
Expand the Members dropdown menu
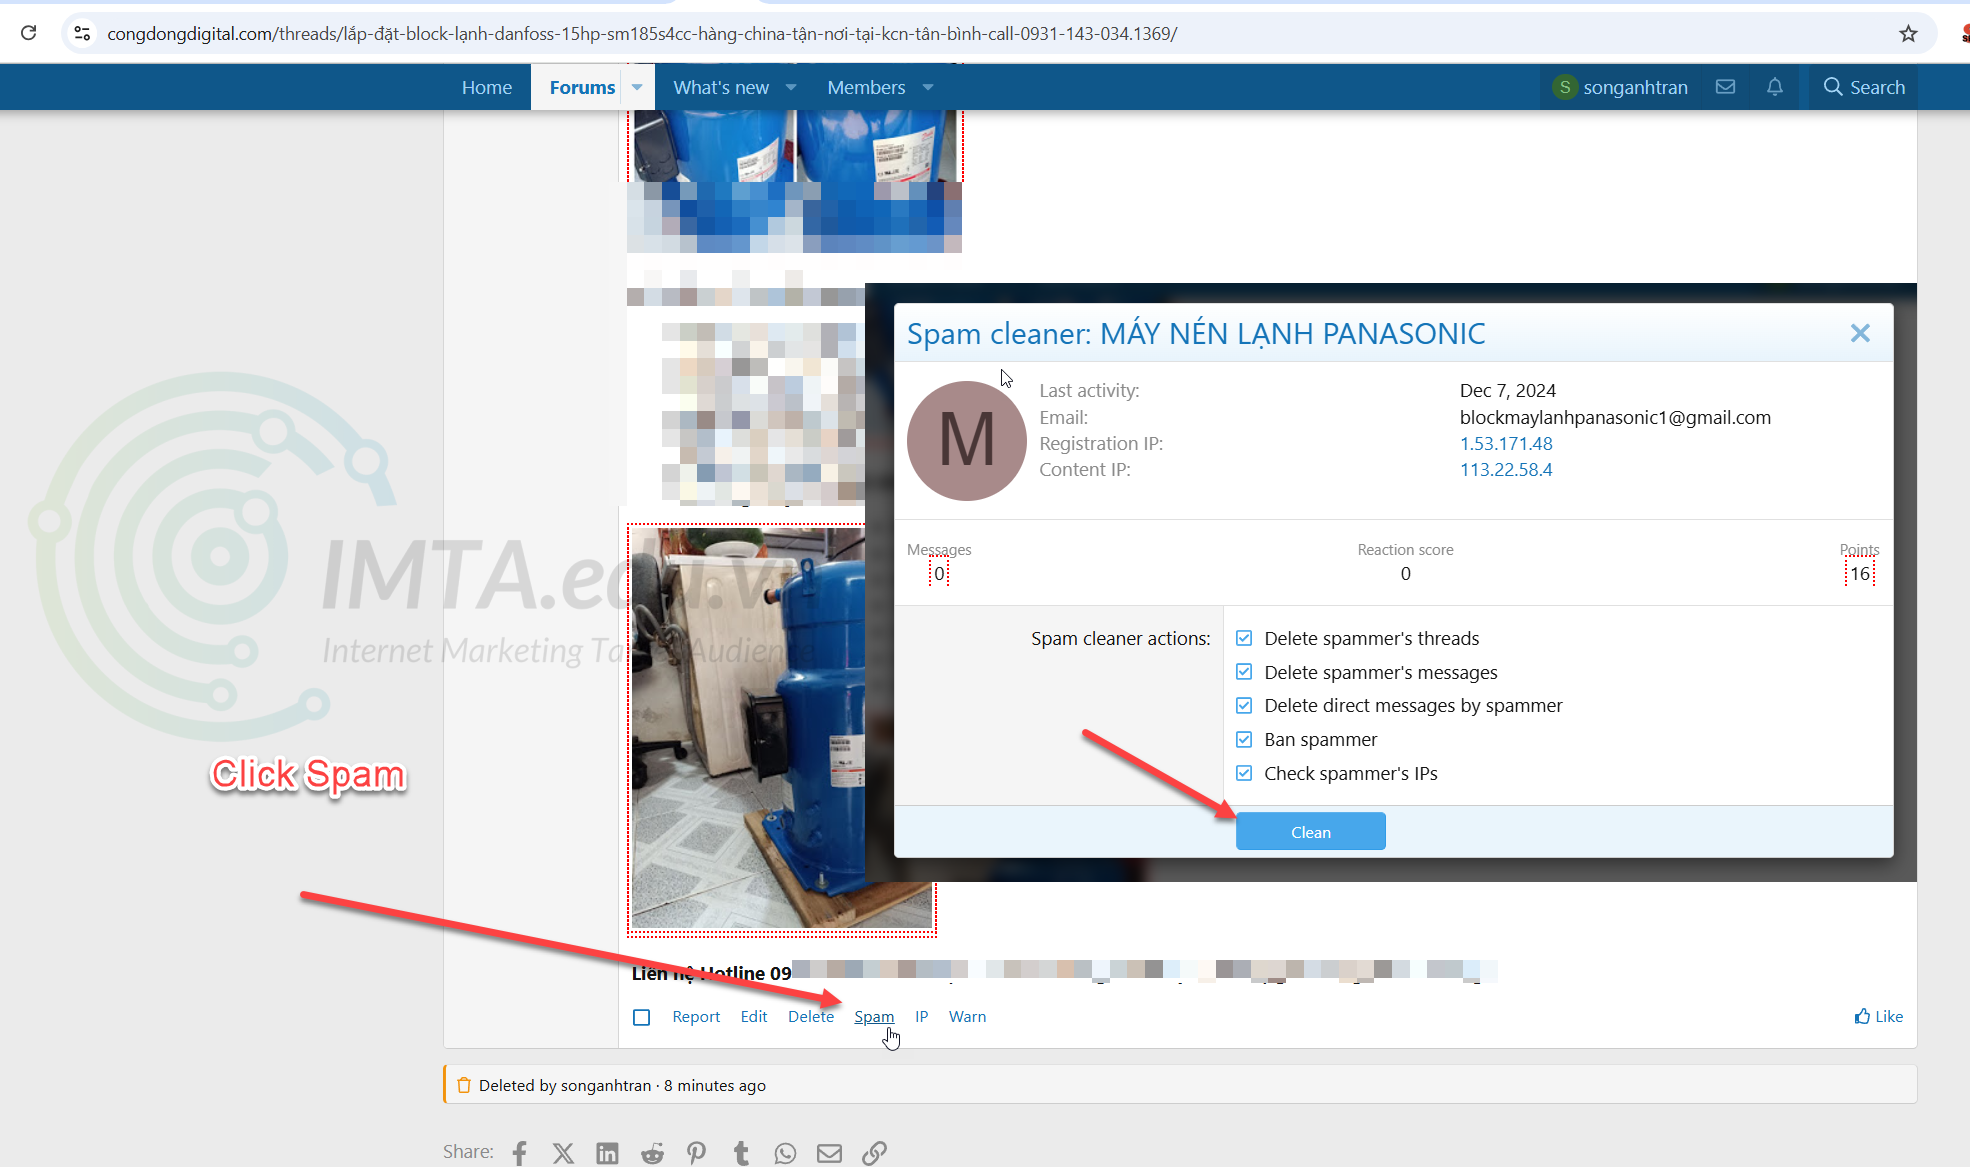click(x=928, y=88)
